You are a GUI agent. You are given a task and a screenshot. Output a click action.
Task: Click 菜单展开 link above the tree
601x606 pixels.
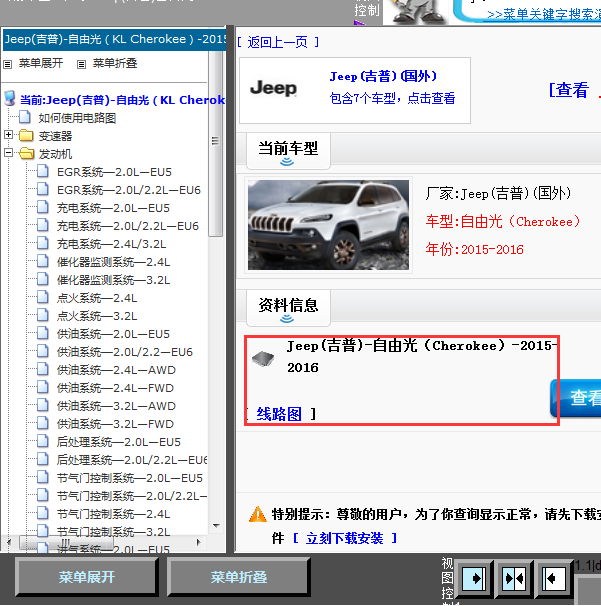(41, 63)
